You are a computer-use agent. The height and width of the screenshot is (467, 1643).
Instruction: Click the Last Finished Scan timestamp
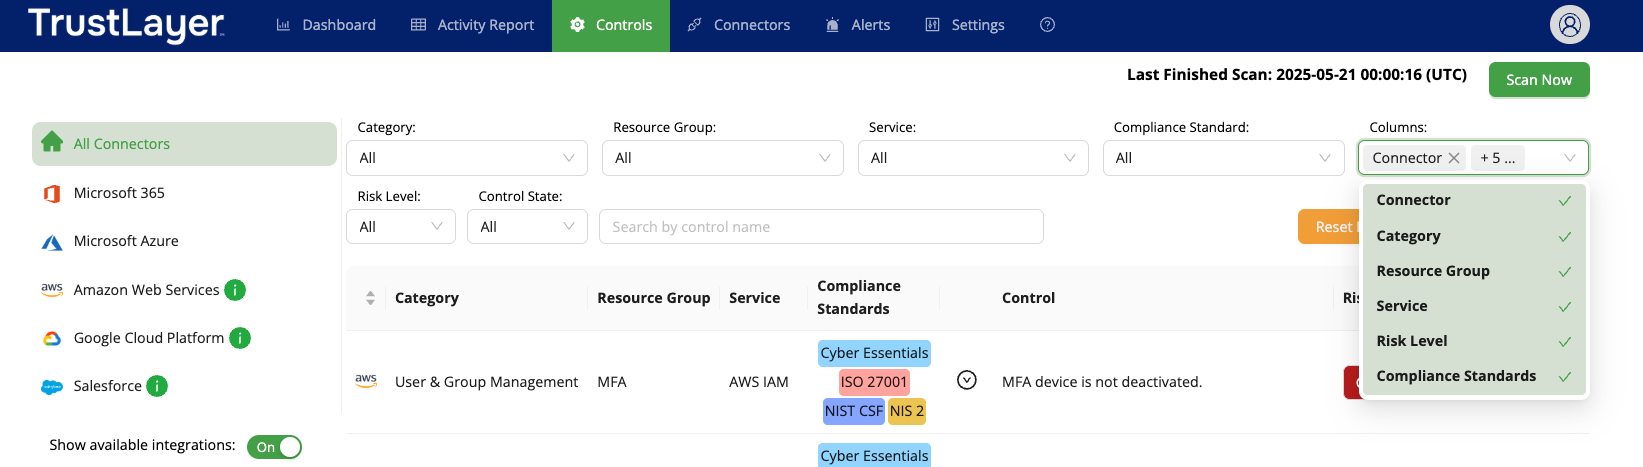pyautogui.click(x=1297, y=75)
